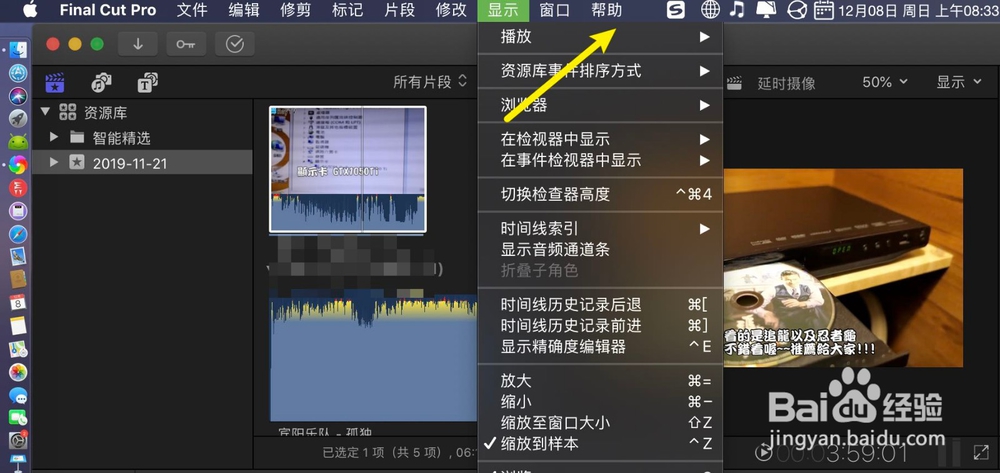The width and height of the screenshot is (1000, 473).
Task: Open the 时间线索引 submenu
Action: (600, 228)
